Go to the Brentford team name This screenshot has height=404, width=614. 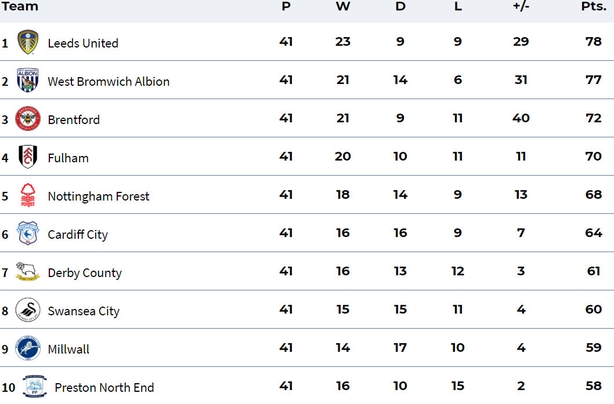tap(74, 119)
